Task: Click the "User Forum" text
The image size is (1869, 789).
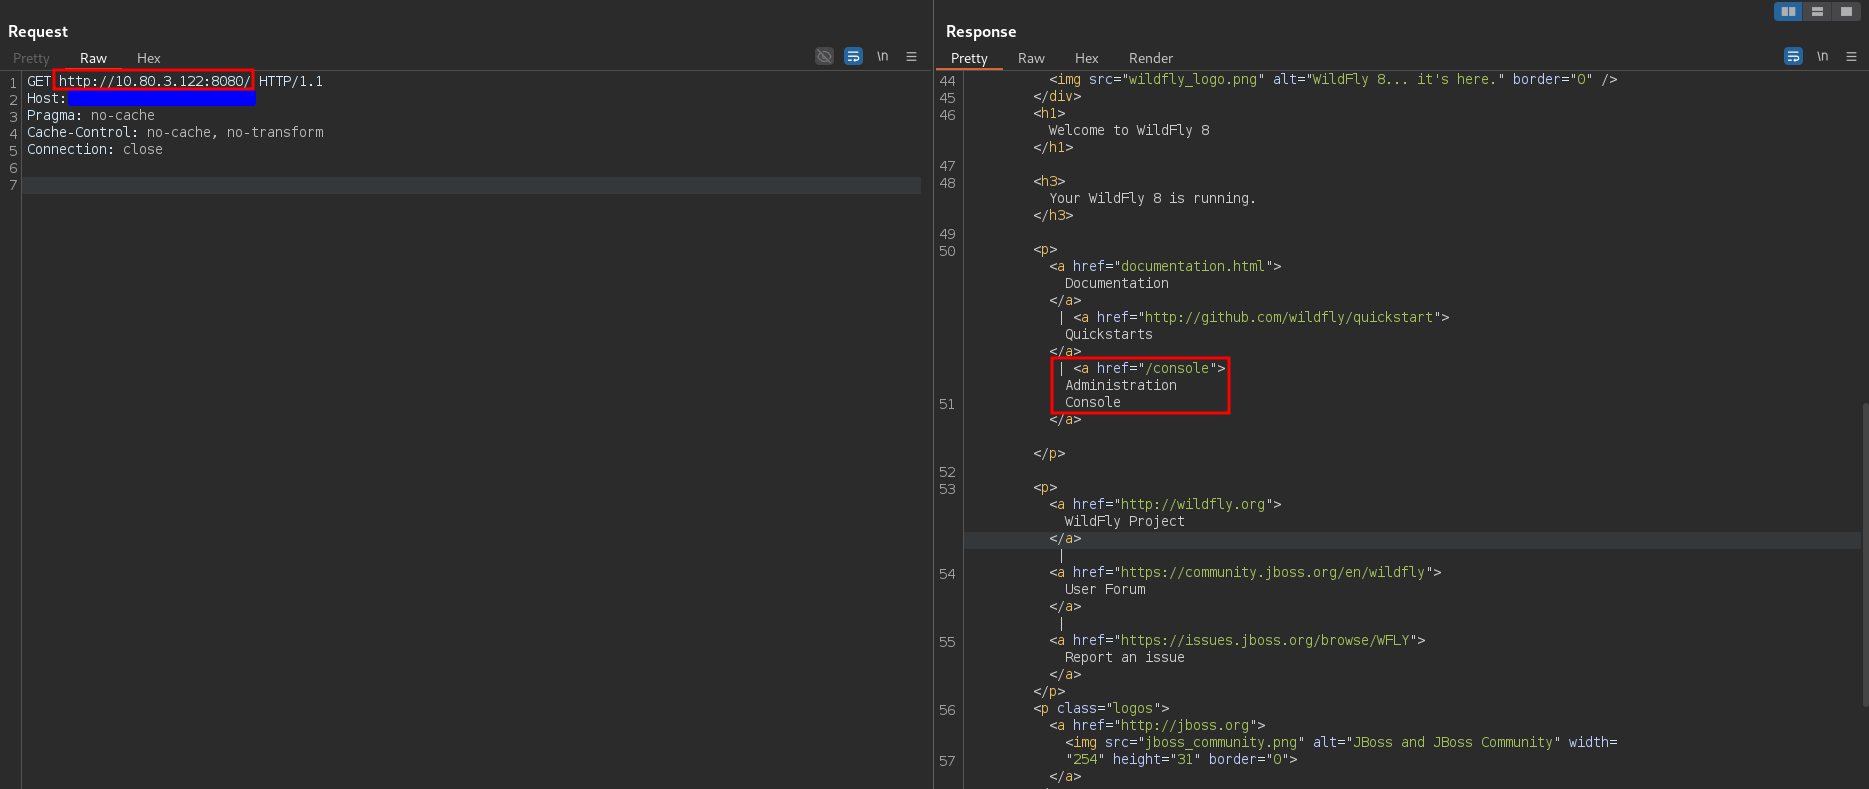Action: tap(1105, 589)
